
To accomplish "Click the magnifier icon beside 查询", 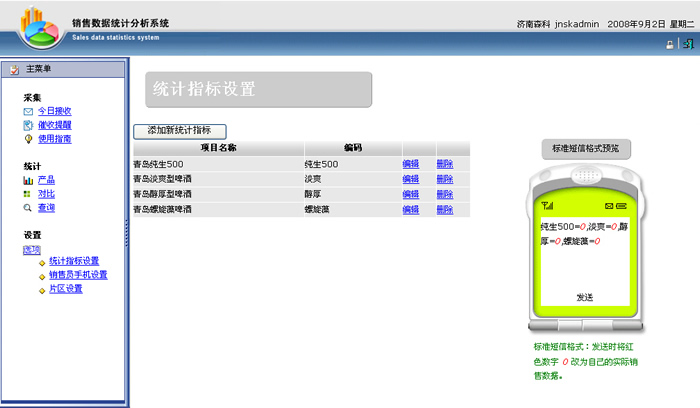I will point(28,208).
